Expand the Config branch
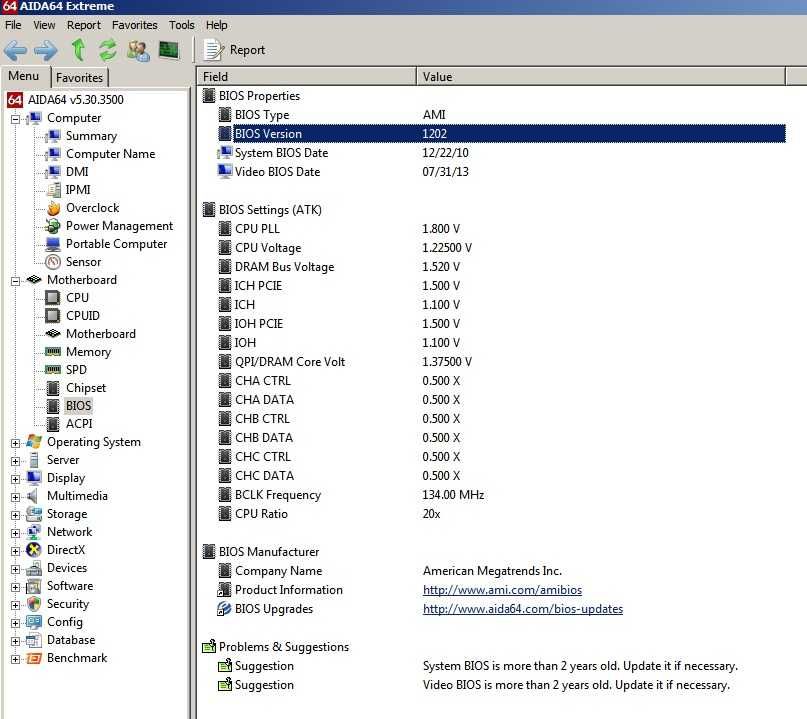The image size is (807, 719). pos(15,623)
